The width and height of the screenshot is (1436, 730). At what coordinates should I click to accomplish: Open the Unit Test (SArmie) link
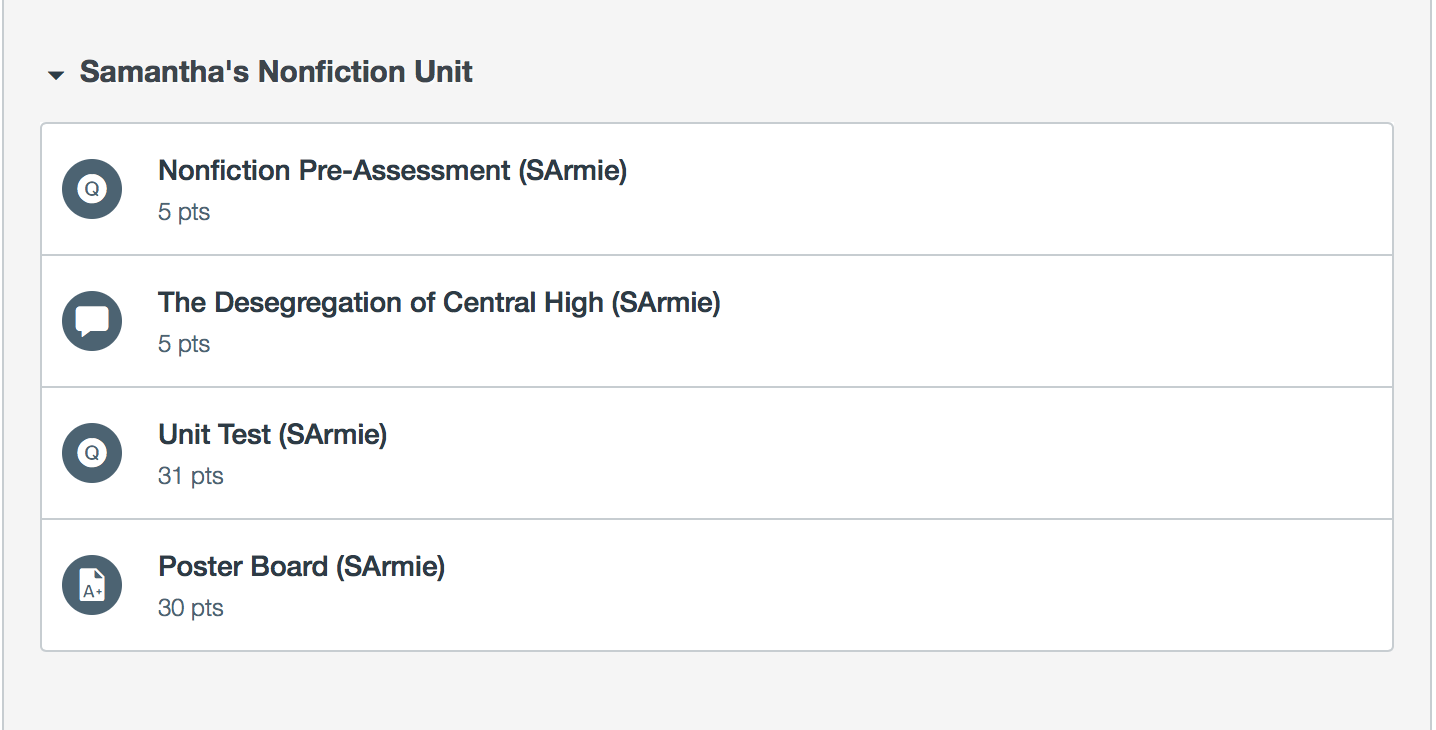coord(272,435)
